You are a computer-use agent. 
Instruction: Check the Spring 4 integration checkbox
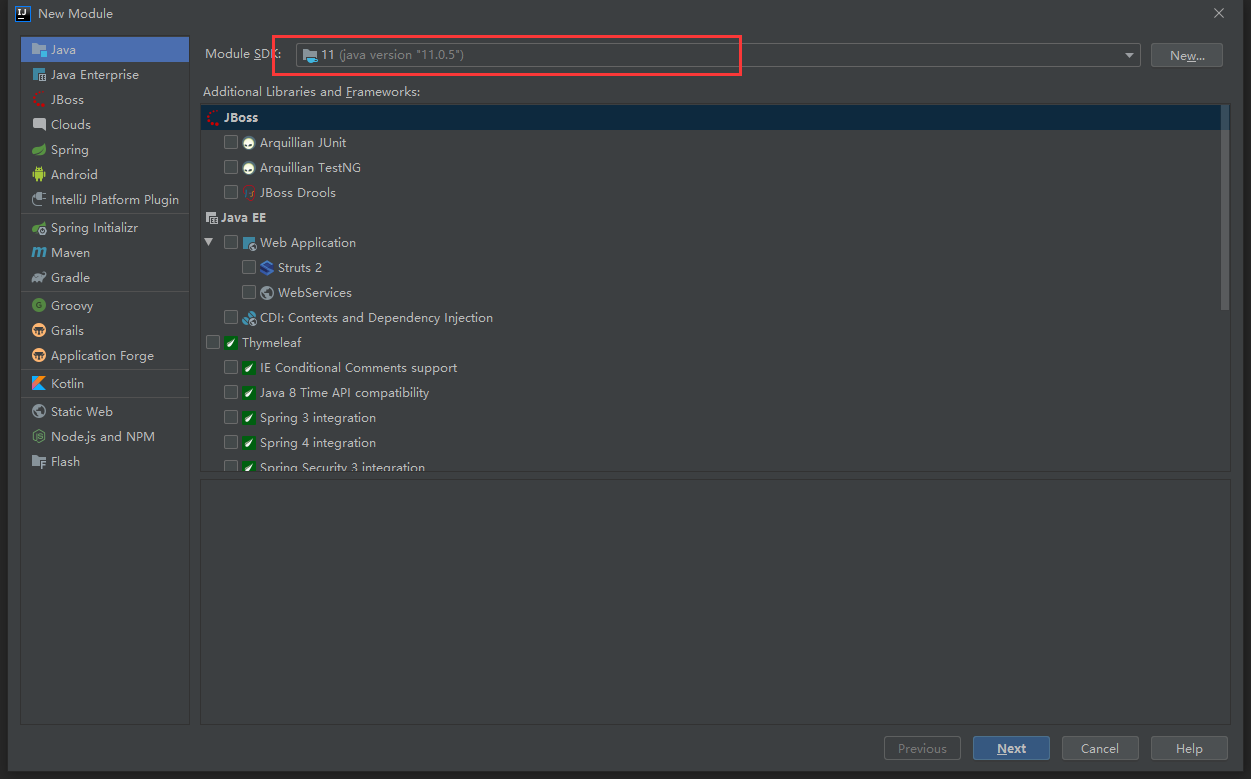(231, 442)
